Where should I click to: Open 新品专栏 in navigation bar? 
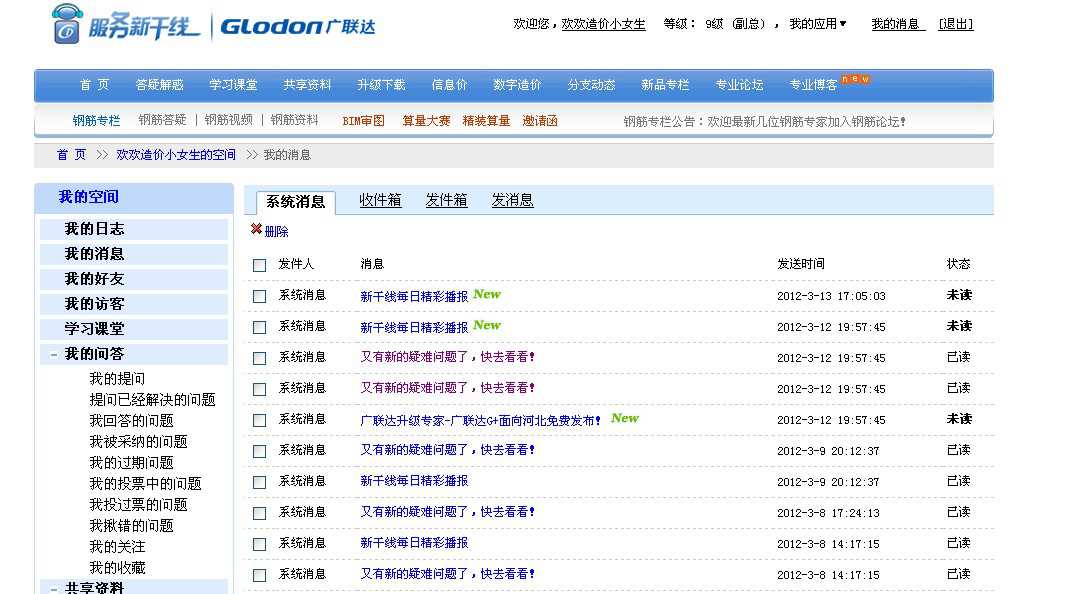665,85
